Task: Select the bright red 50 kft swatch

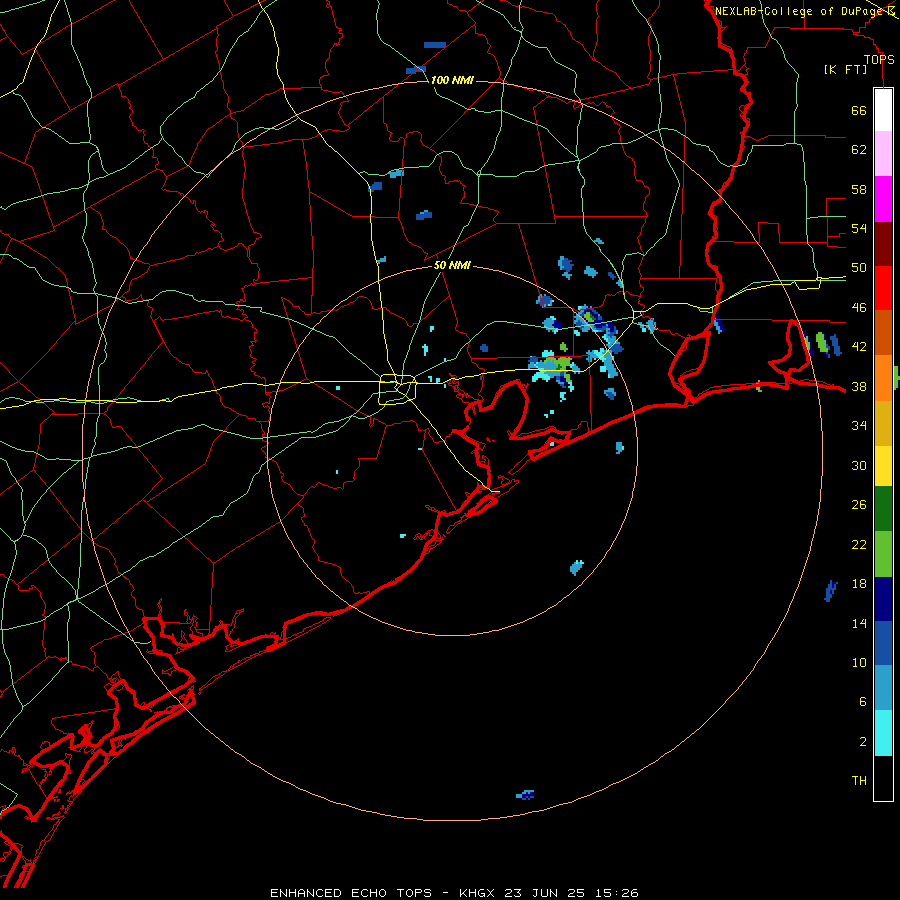Action: (883, 289)
